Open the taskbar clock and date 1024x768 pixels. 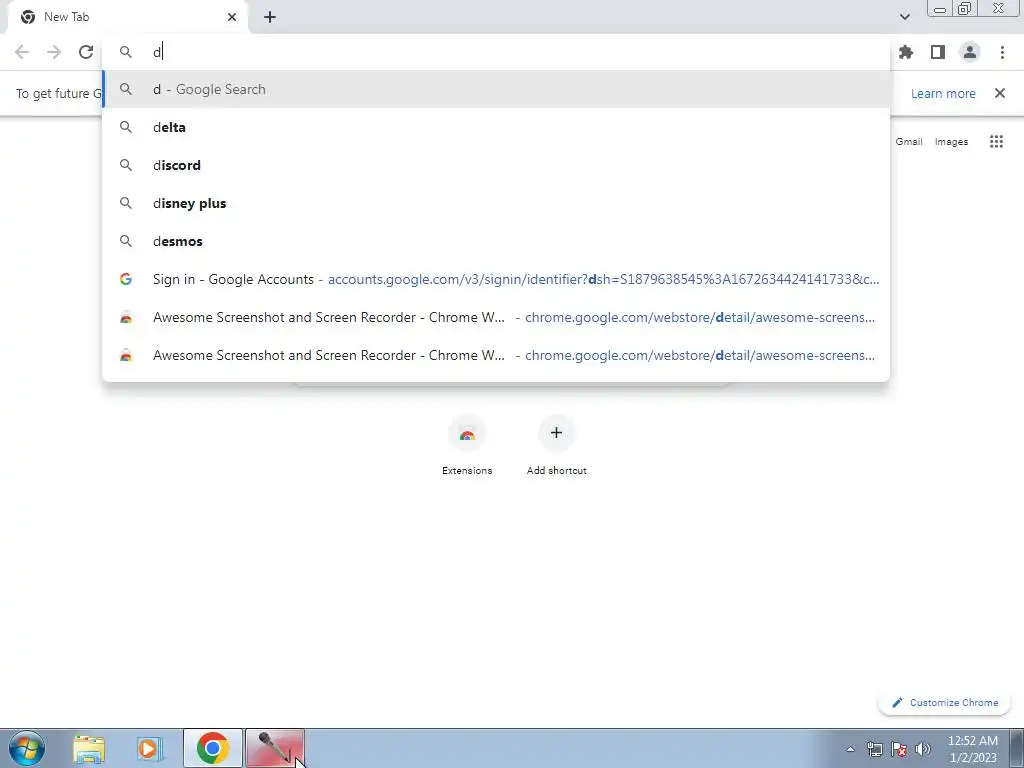click(x=972, y=749)
